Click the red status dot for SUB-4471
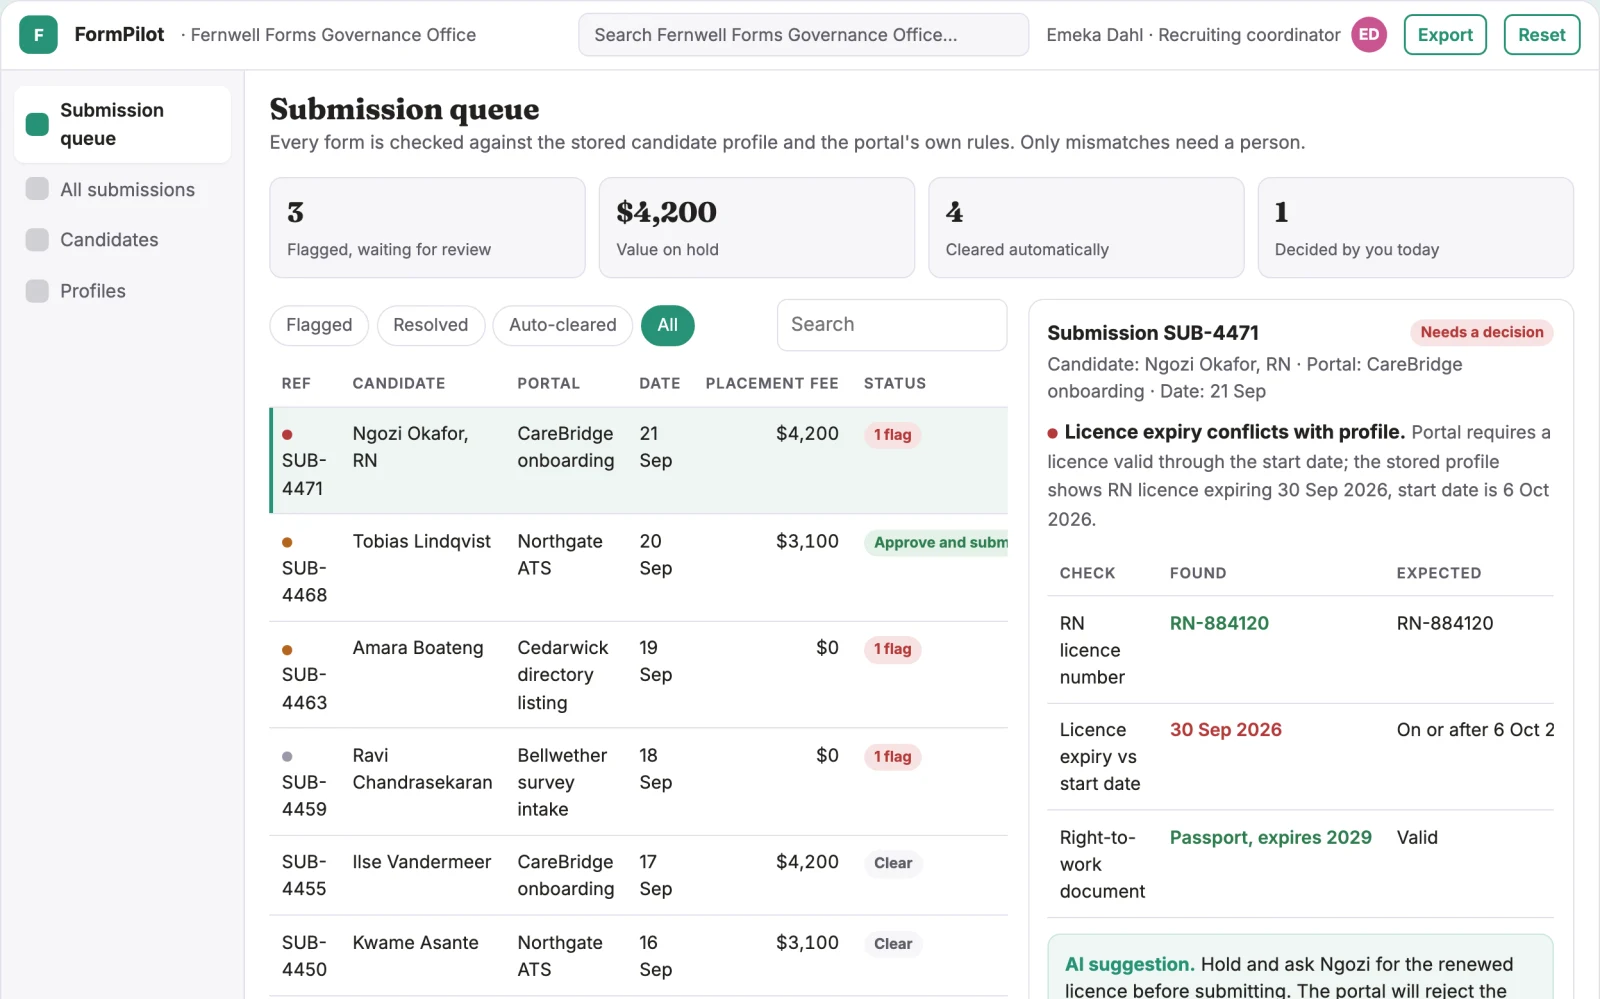This screenshot has width=1600, height=999. point(287,435)
